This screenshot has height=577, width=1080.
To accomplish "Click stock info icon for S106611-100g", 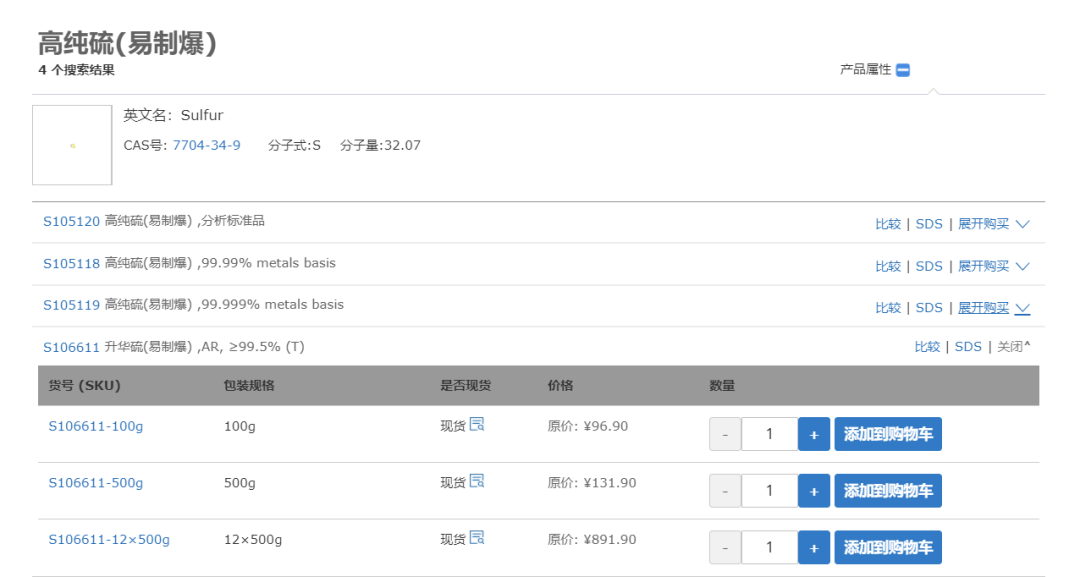I will coord(477,424).
